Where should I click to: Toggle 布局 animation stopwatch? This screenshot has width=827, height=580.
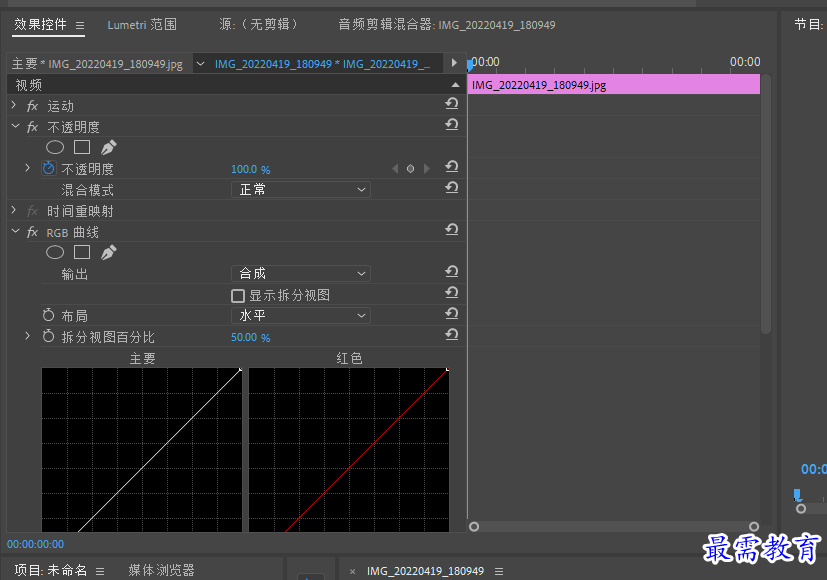(x=49, y=315)
